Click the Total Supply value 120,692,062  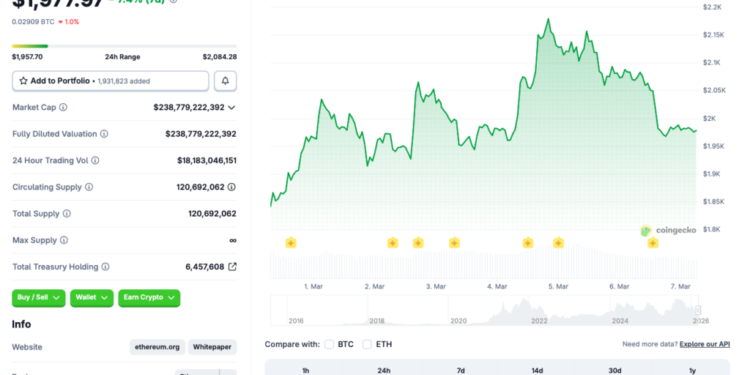(212, 213)
